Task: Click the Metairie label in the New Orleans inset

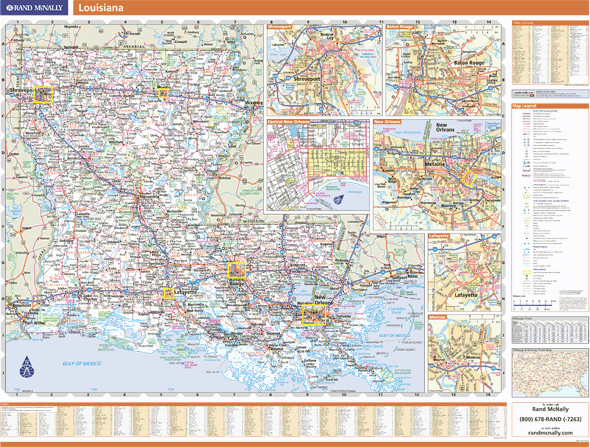Action: [x=435, y=164]
